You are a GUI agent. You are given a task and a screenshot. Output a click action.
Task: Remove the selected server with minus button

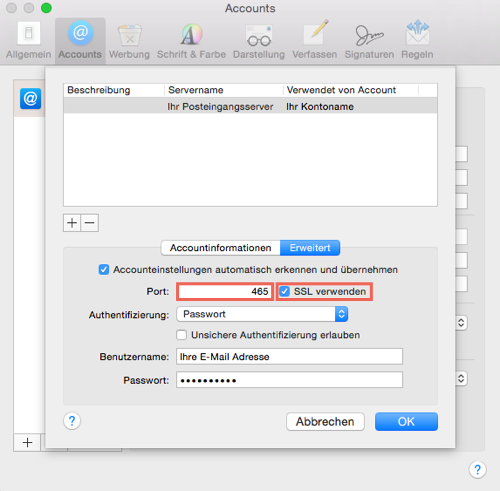(x=90, y=223)
